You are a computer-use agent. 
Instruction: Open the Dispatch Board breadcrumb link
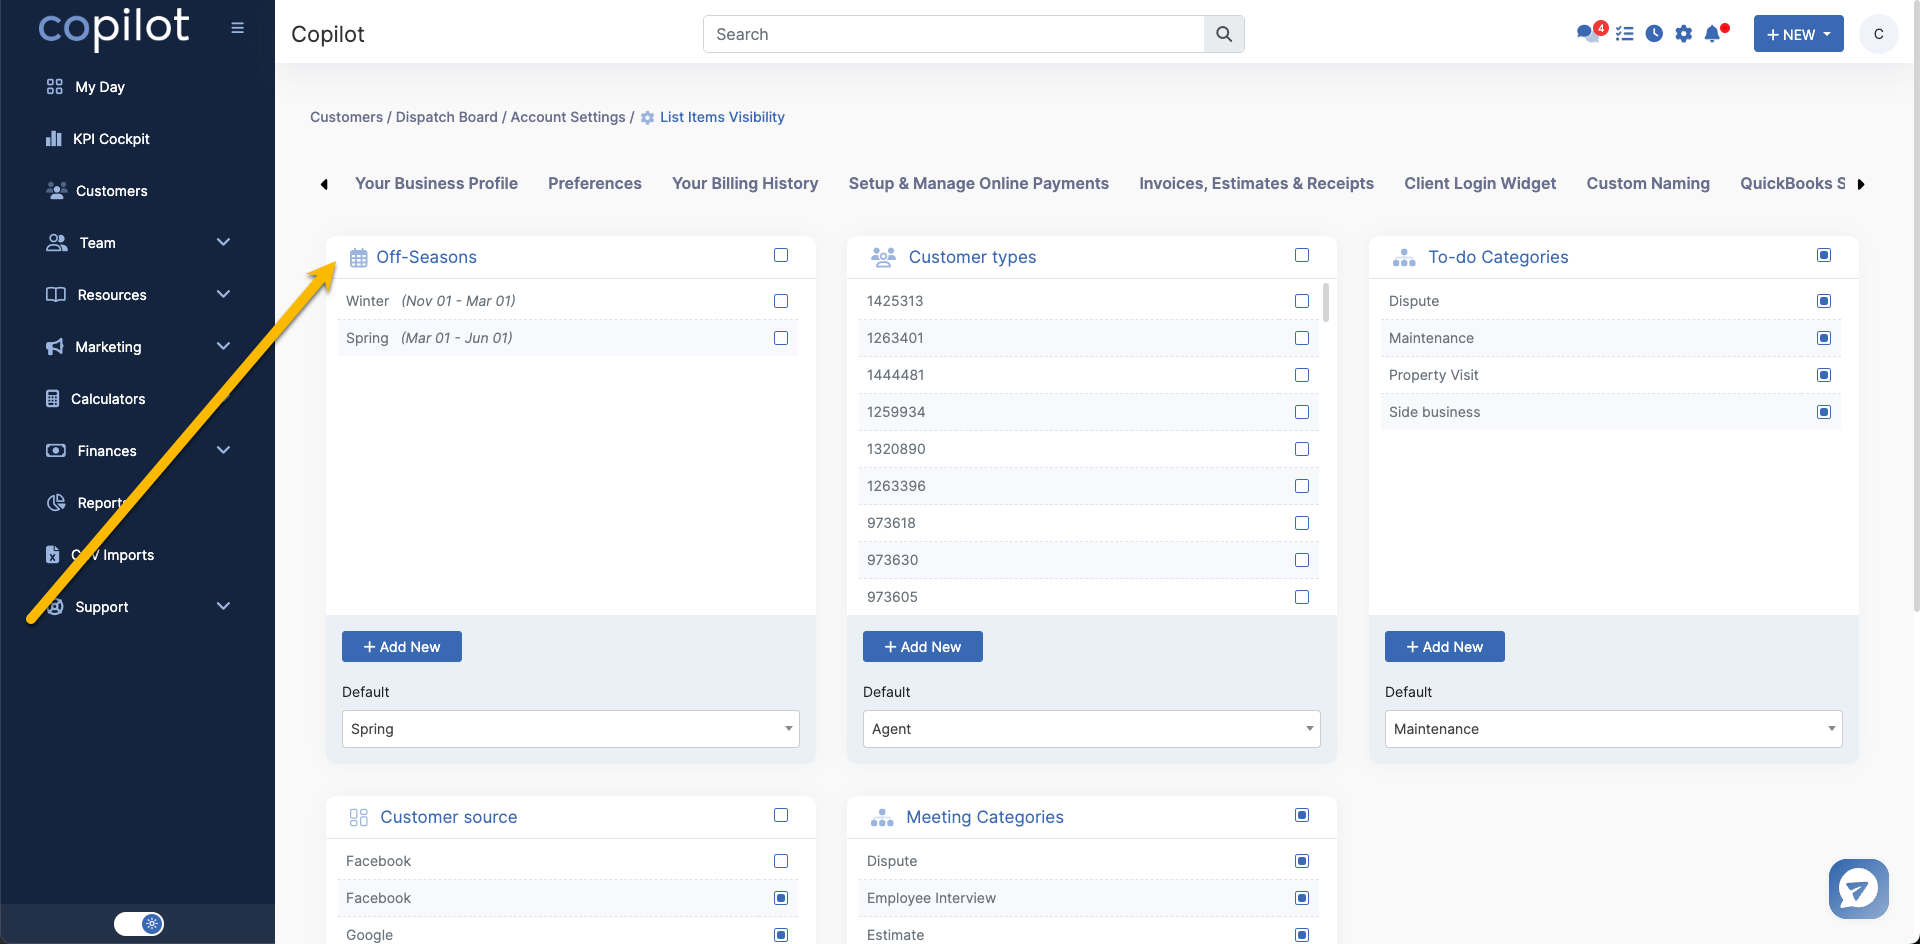pos(446,117)
